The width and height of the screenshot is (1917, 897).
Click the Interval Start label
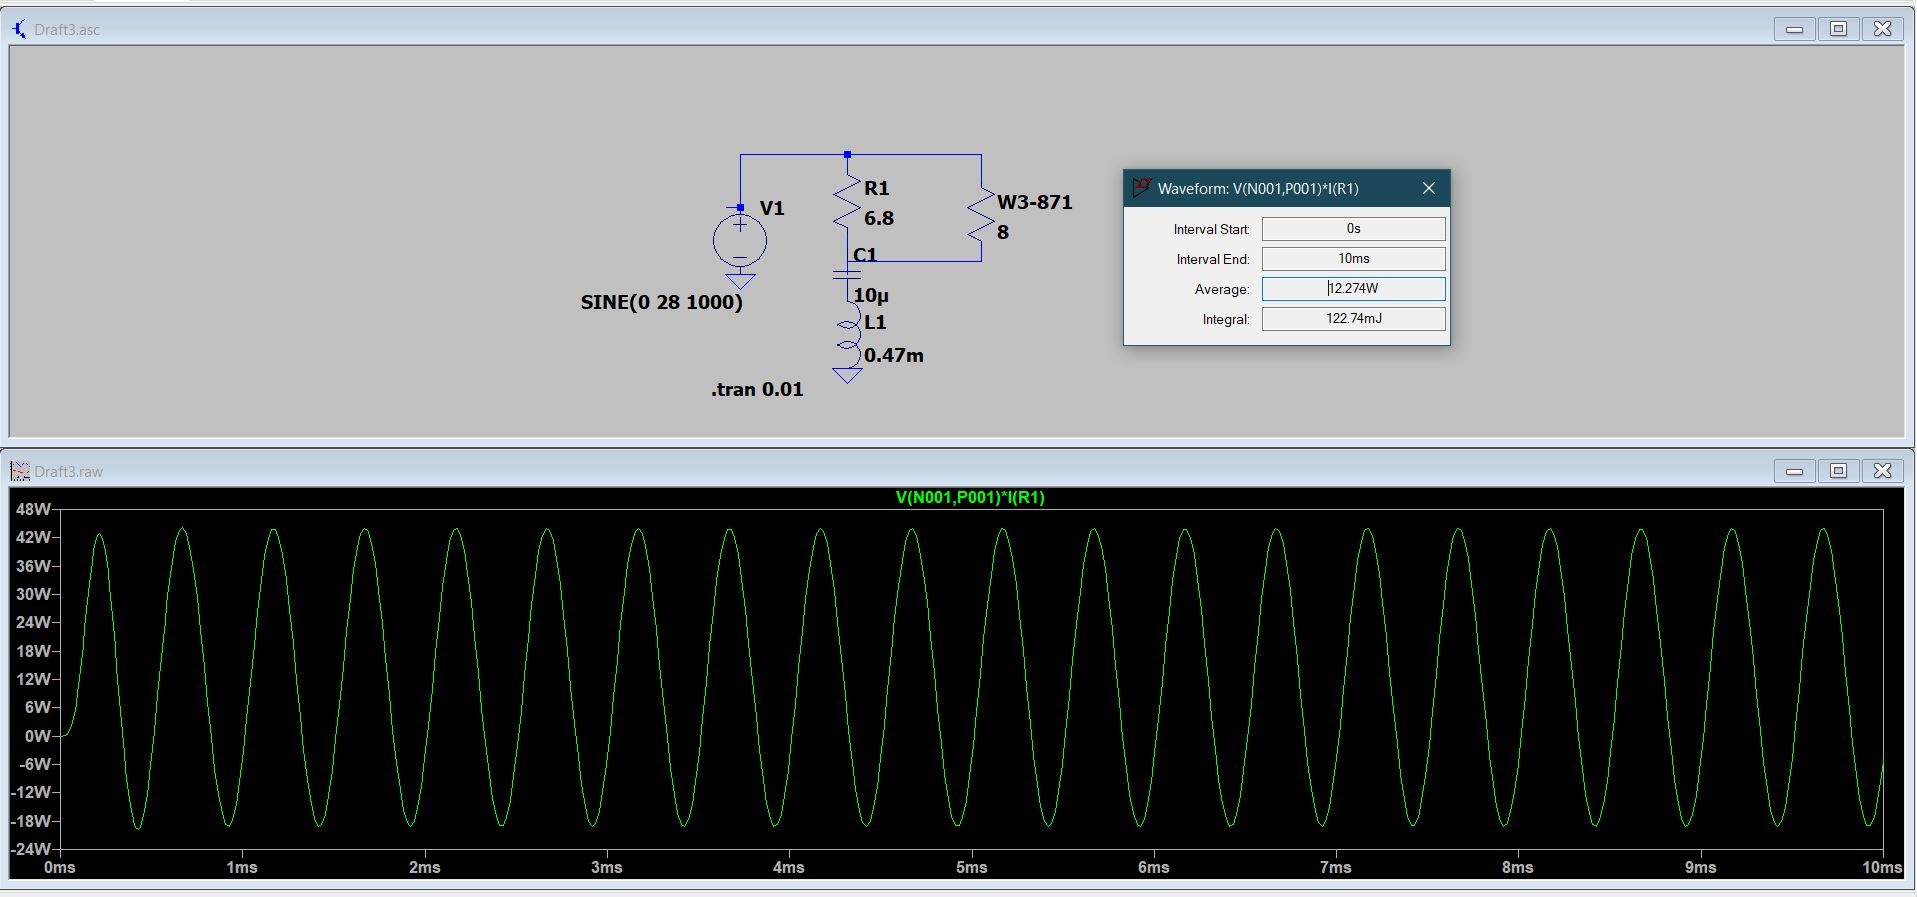[1211, 229]
